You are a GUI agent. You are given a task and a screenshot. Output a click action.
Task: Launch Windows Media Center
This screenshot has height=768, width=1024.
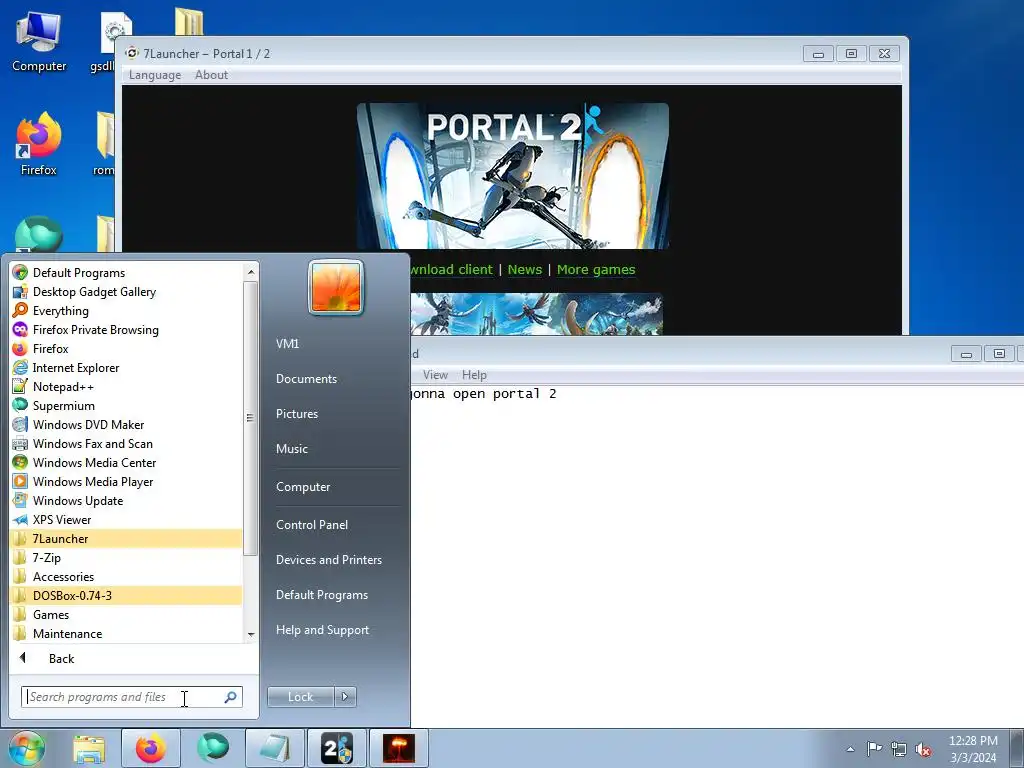point(127,462)
